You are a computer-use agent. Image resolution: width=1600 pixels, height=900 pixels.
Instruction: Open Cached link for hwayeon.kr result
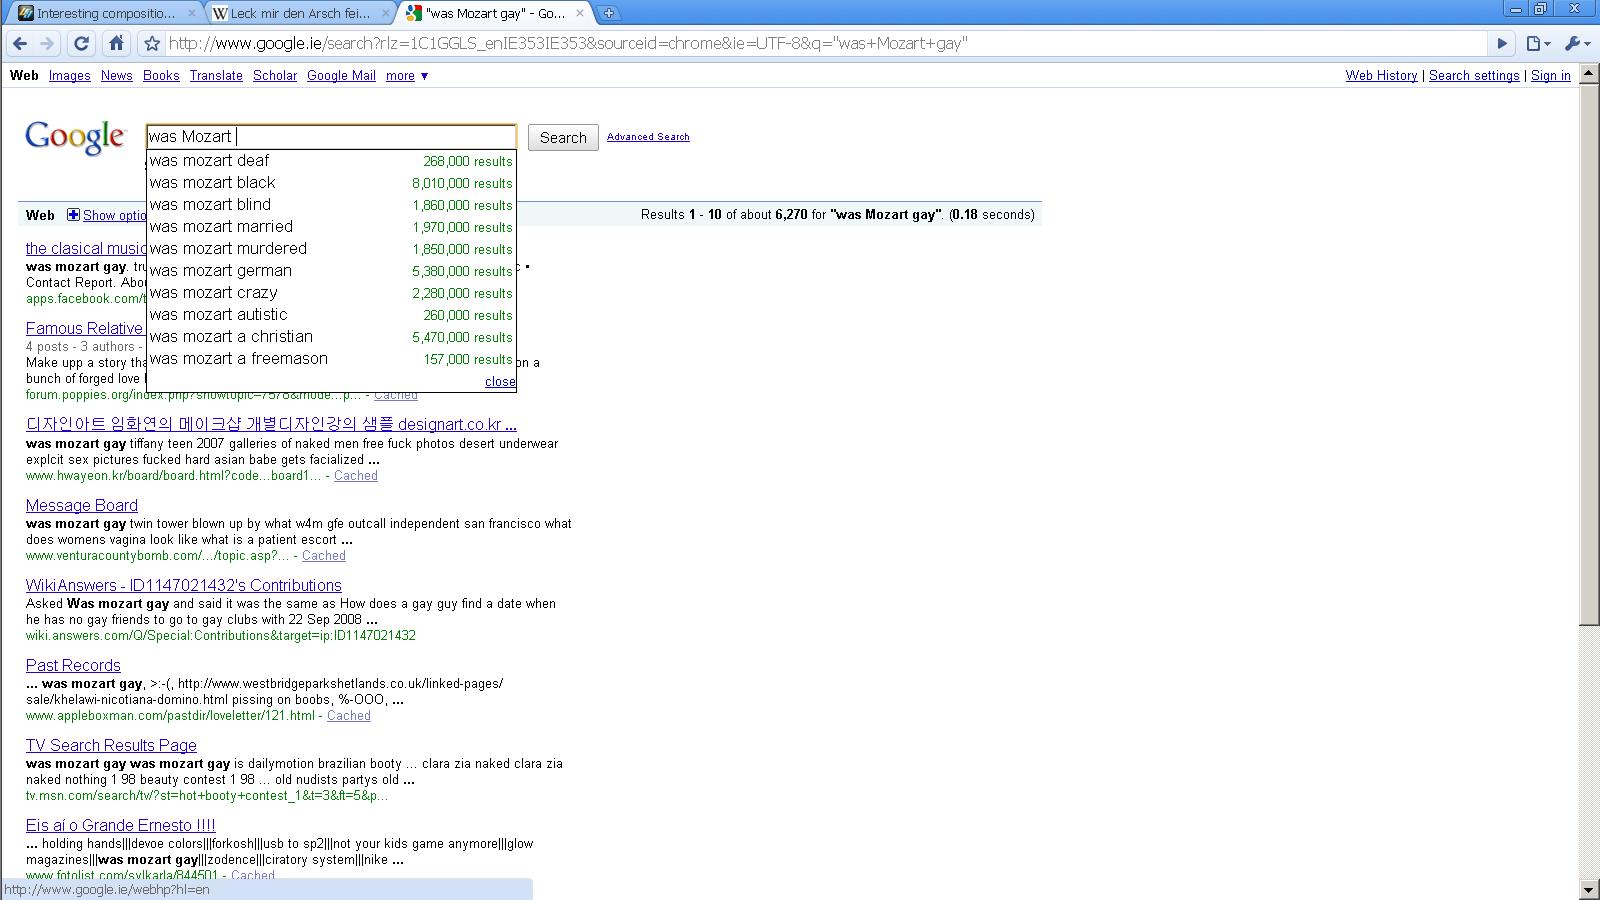pyautogui.click(x=356, y=476)
